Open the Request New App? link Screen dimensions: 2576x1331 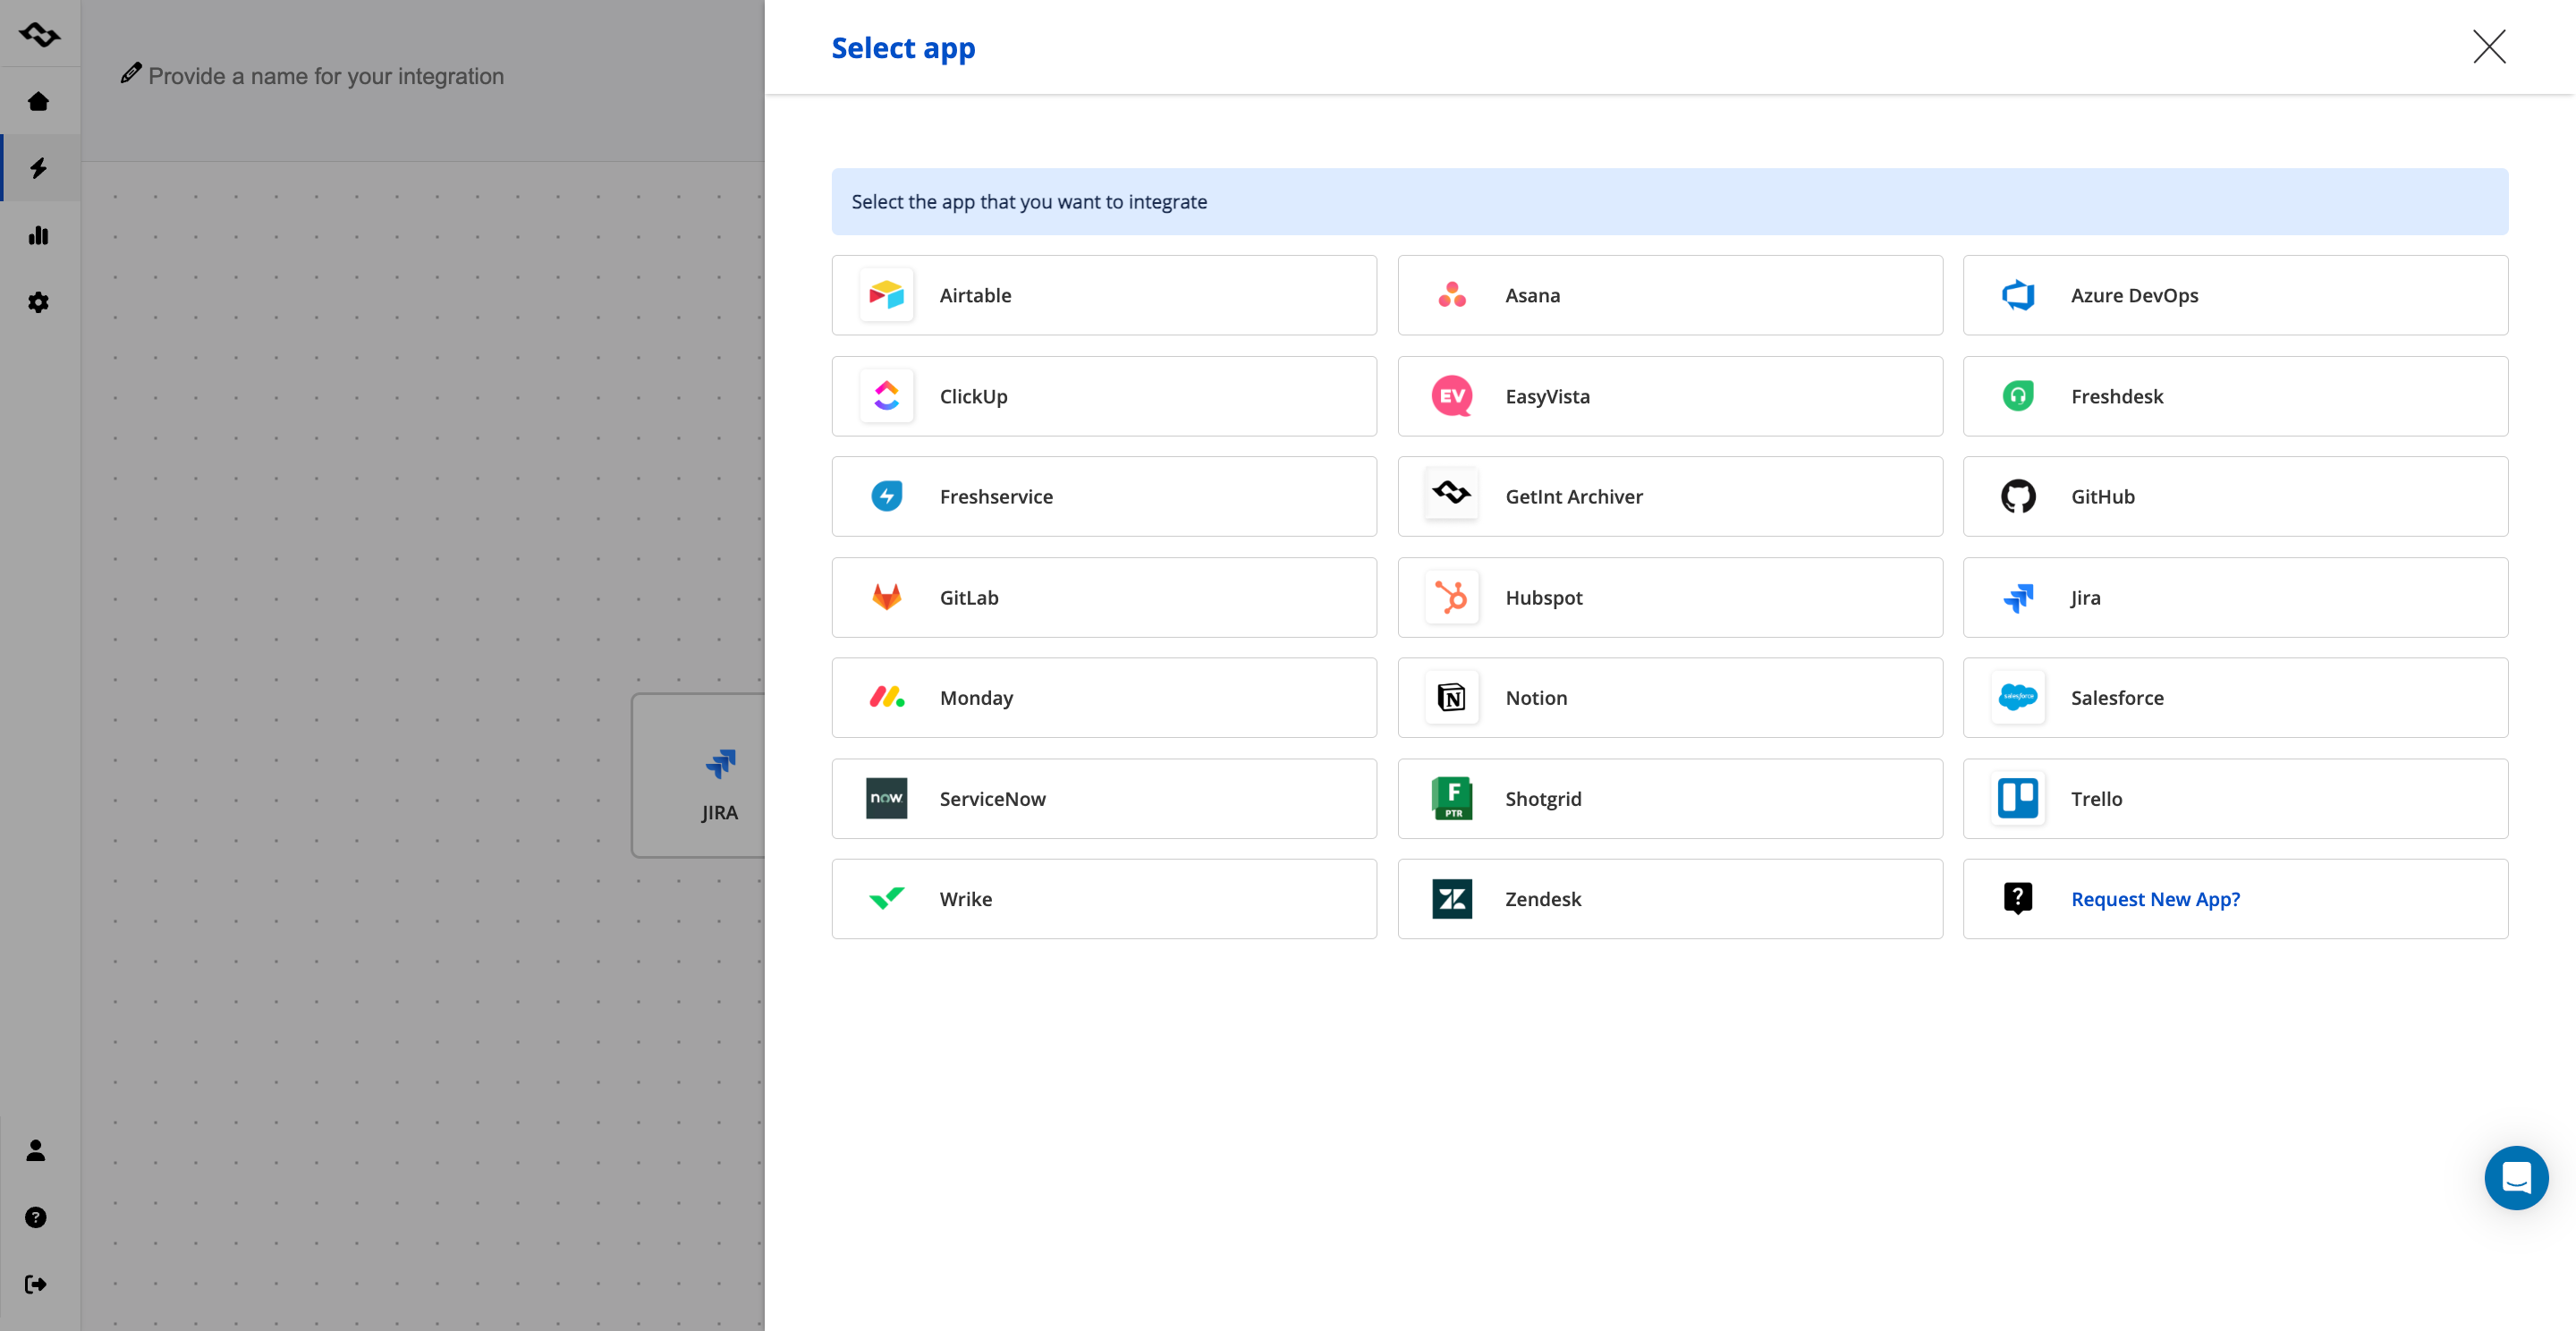(x=2155, y=898)
